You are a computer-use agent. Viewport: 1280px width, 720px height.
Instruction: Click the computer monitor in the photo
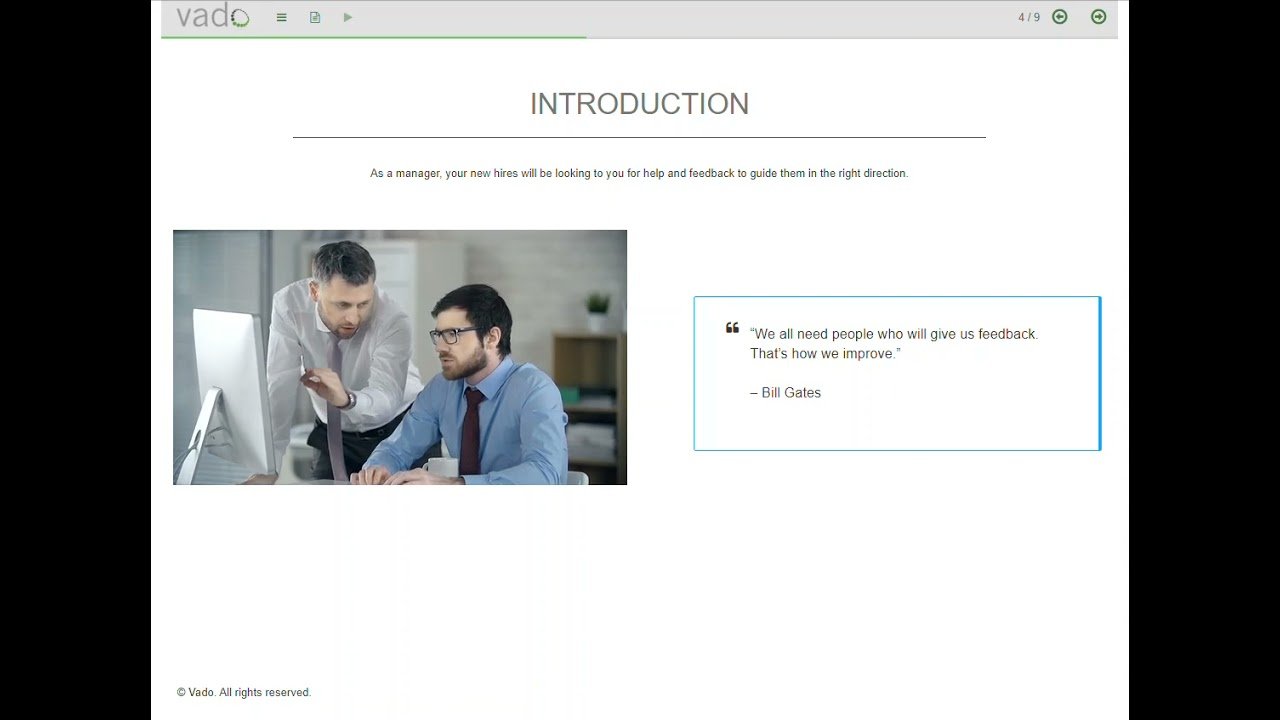click(x=232, y=390)
